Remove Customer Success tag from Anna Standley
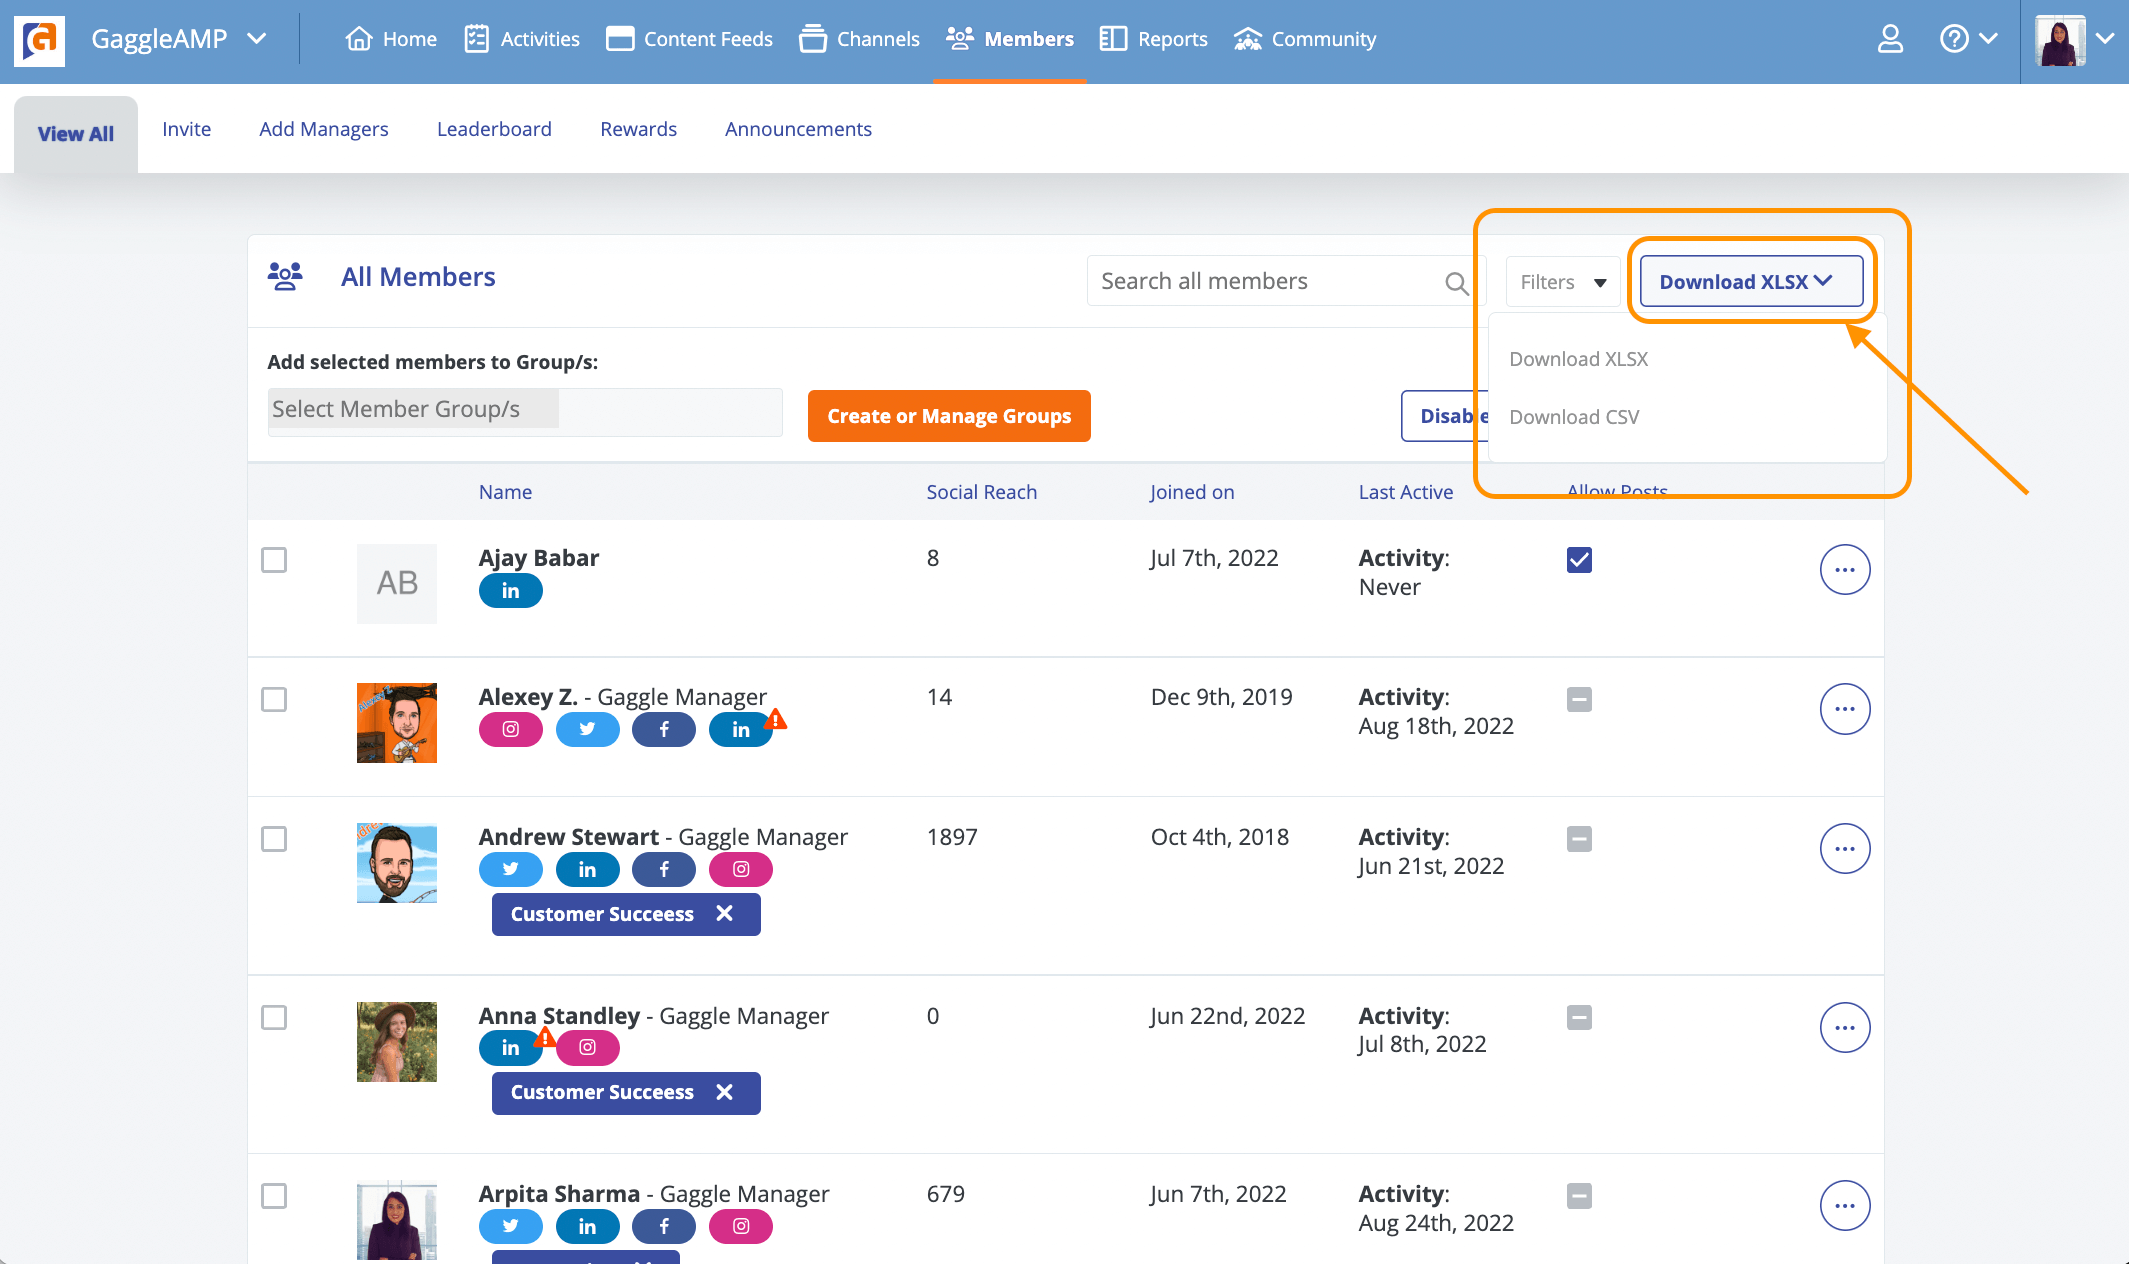Viewport: 2129px width, 1264px height. click(x=725, y=1092)
